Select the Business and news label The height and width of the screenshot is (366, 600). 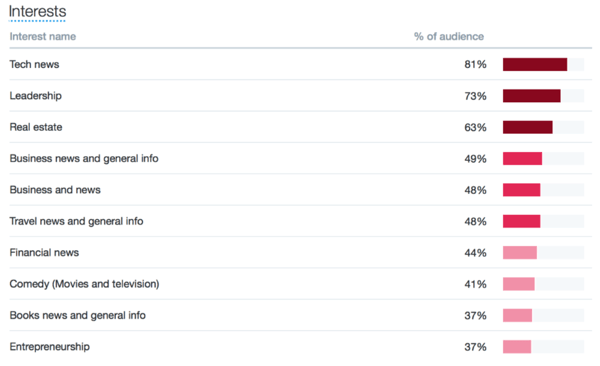tap(55, 190)
